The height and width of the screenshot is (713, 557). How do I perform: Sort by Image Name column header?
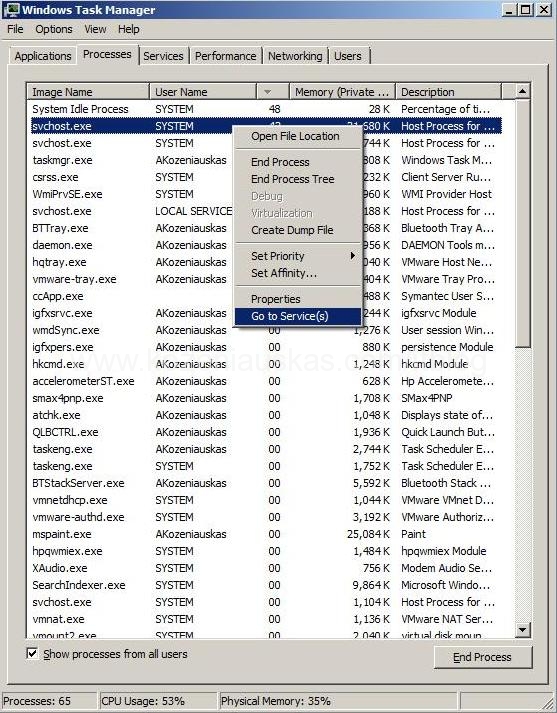tap(88, 92)
